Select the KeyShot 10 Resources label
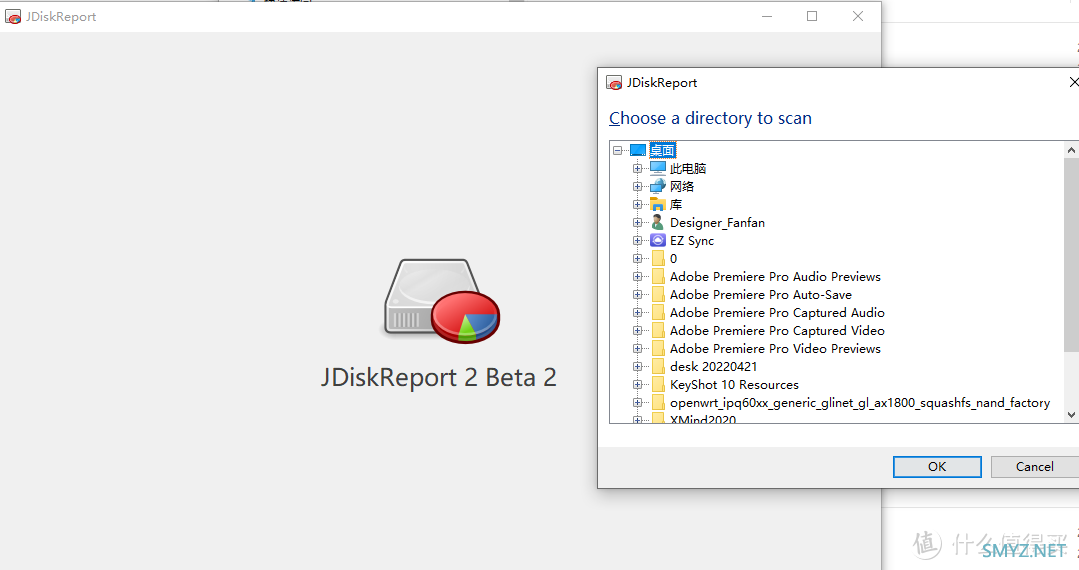 tap(734, 384)
